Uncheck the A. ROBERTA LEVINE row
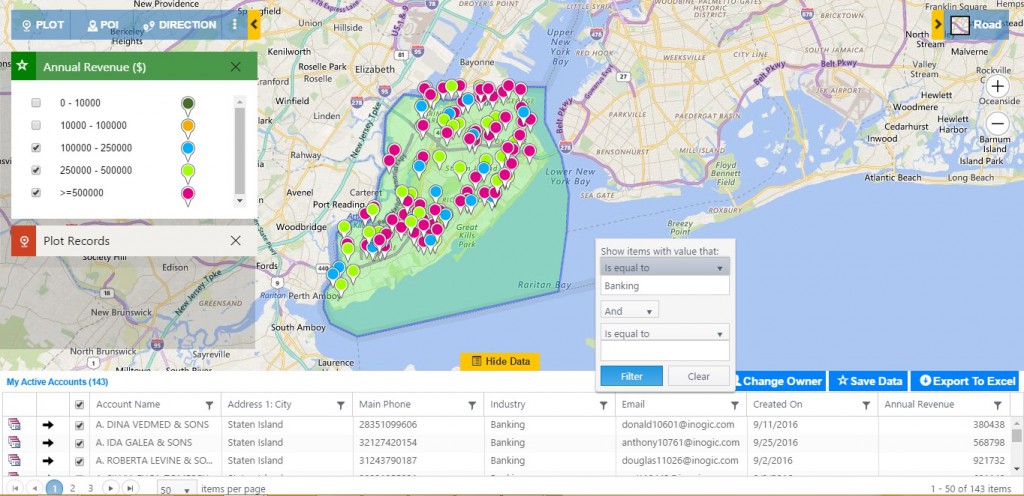 pos(80,461)
